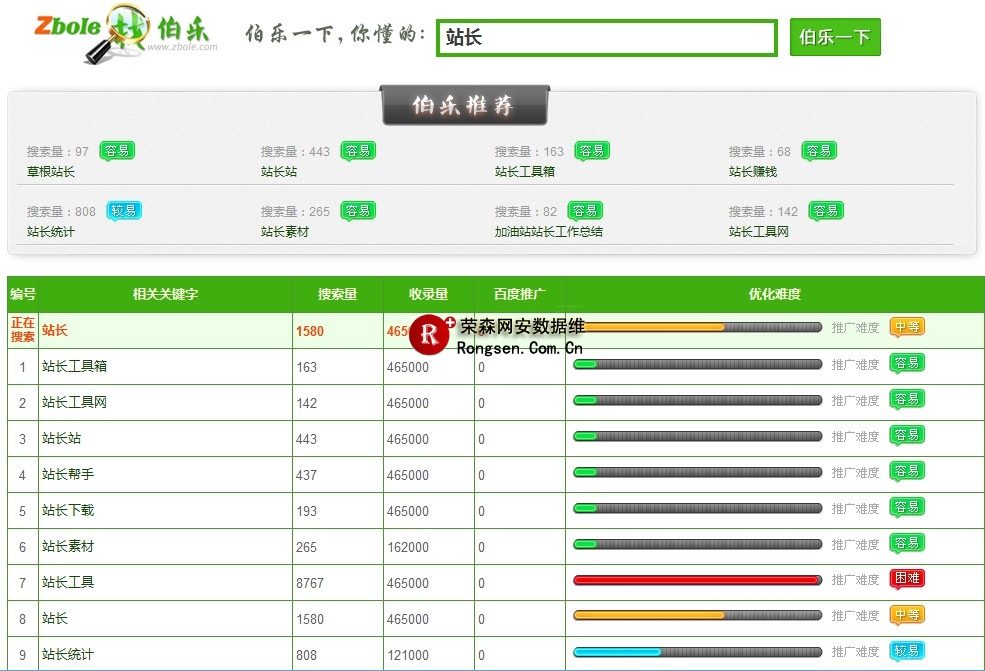Click the 搜索量 column header

click(337, 294)
